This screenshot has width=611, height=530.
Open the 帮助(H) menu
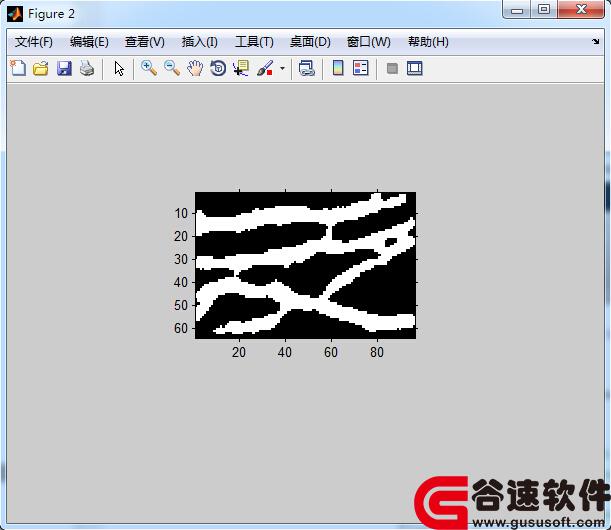(428, 42)
